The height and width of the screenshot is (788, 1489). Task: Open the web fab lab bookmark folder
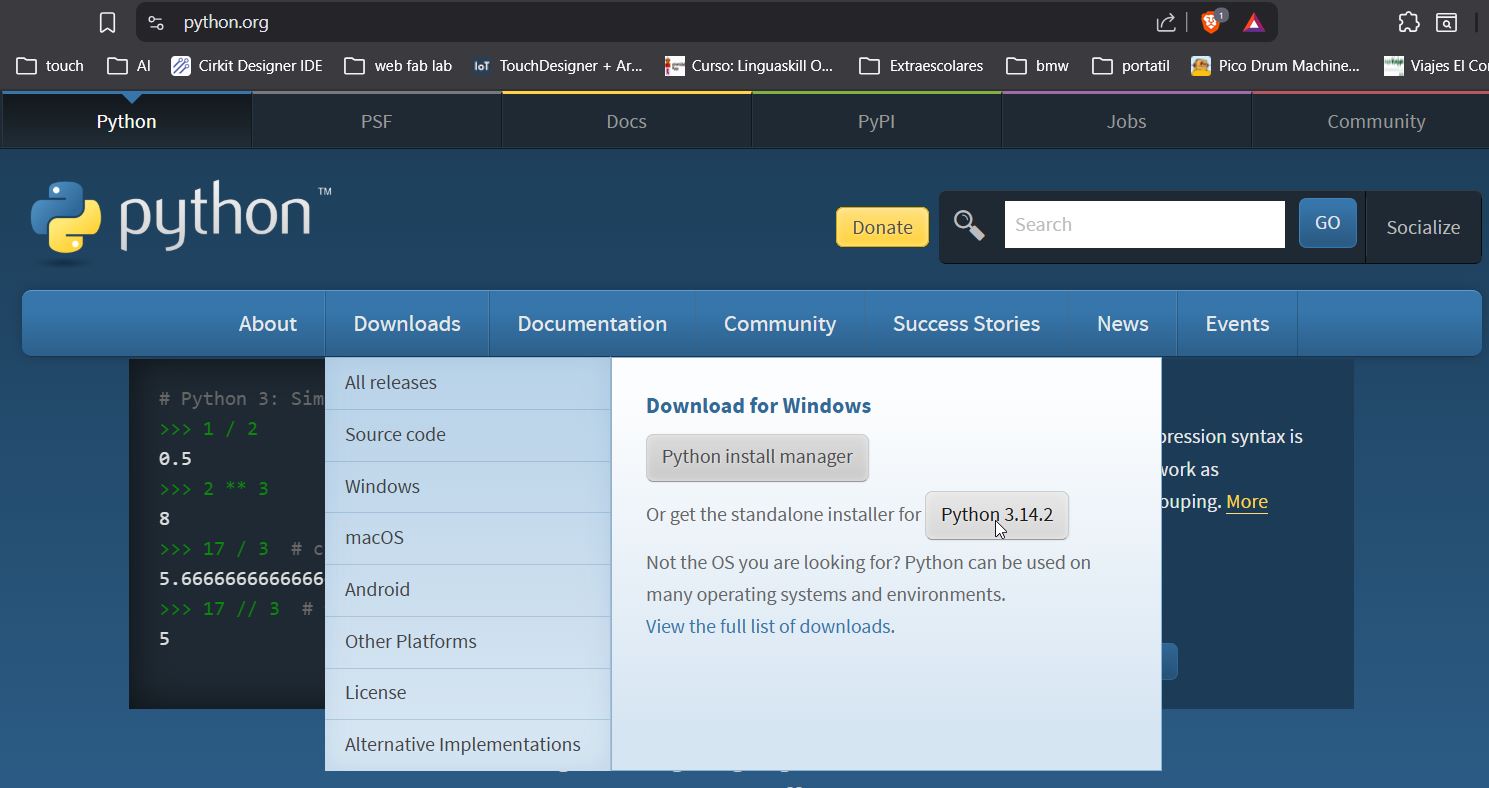pyautogui.click(x=398, y=66)
